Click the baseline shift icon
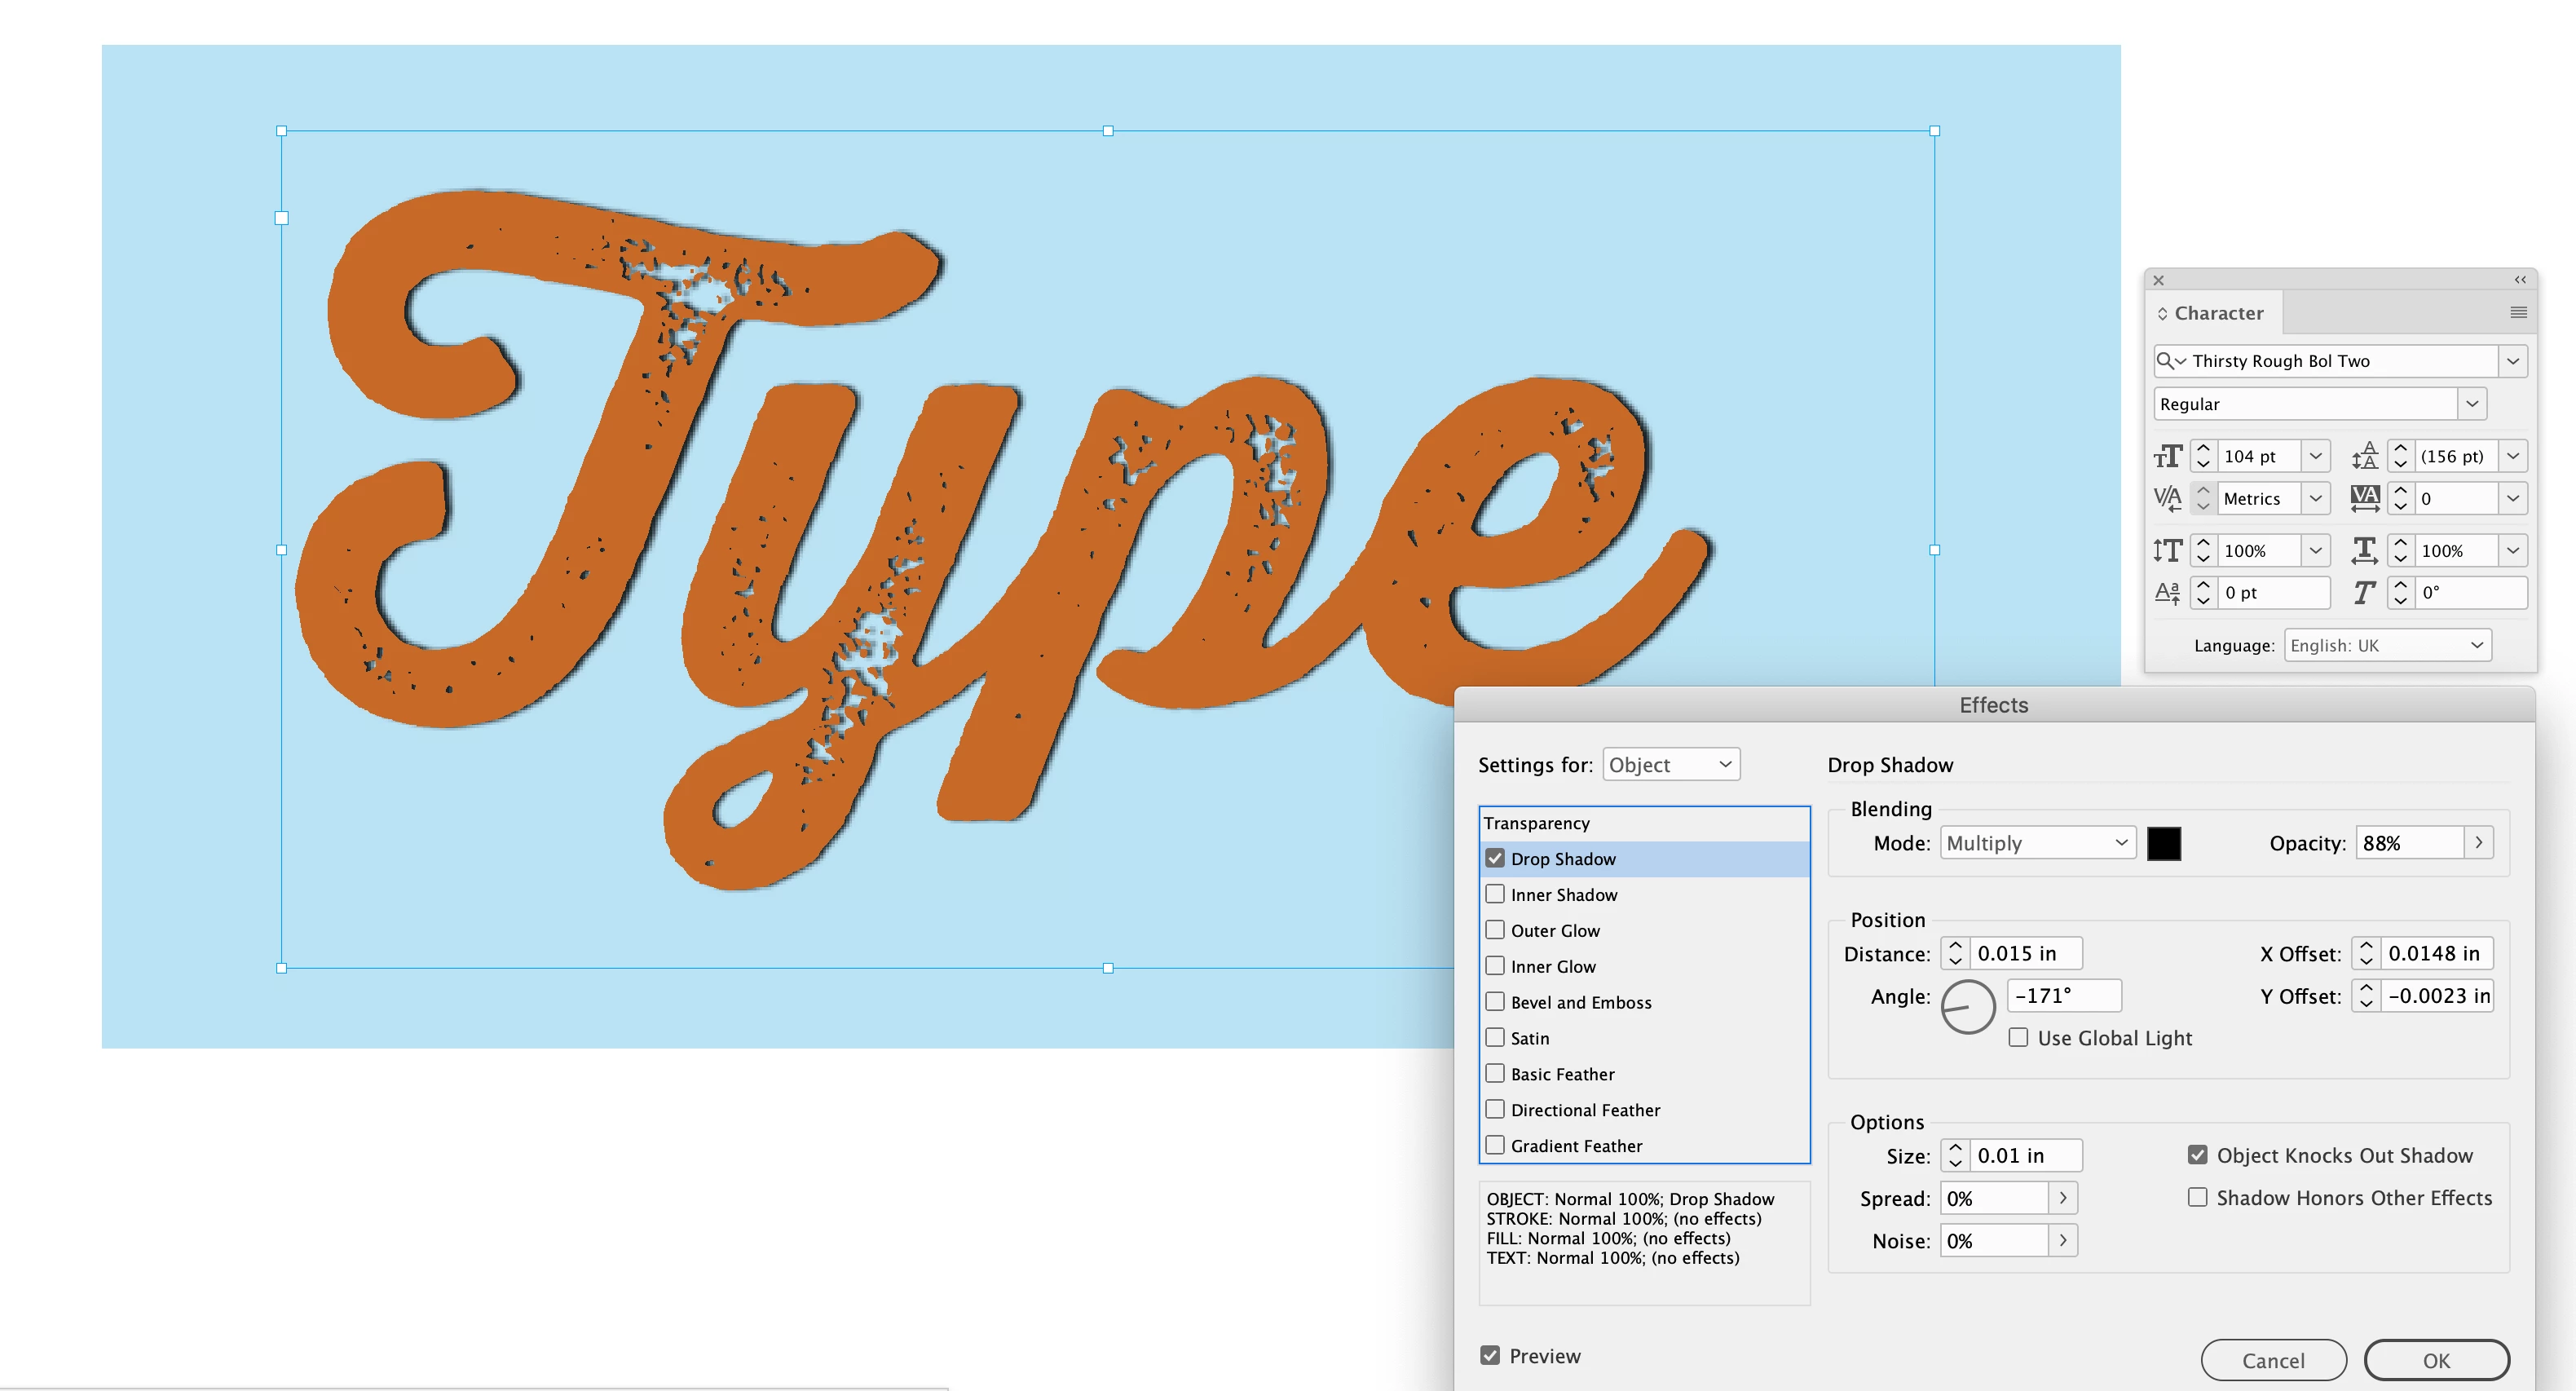 (2167, 593)
